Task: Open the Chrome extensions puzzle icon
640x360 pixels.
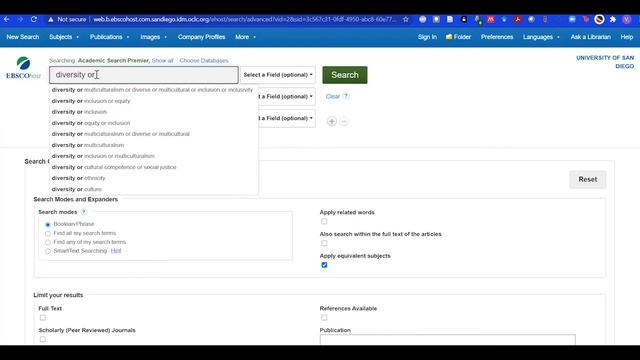Action: (x=613, y=19)
